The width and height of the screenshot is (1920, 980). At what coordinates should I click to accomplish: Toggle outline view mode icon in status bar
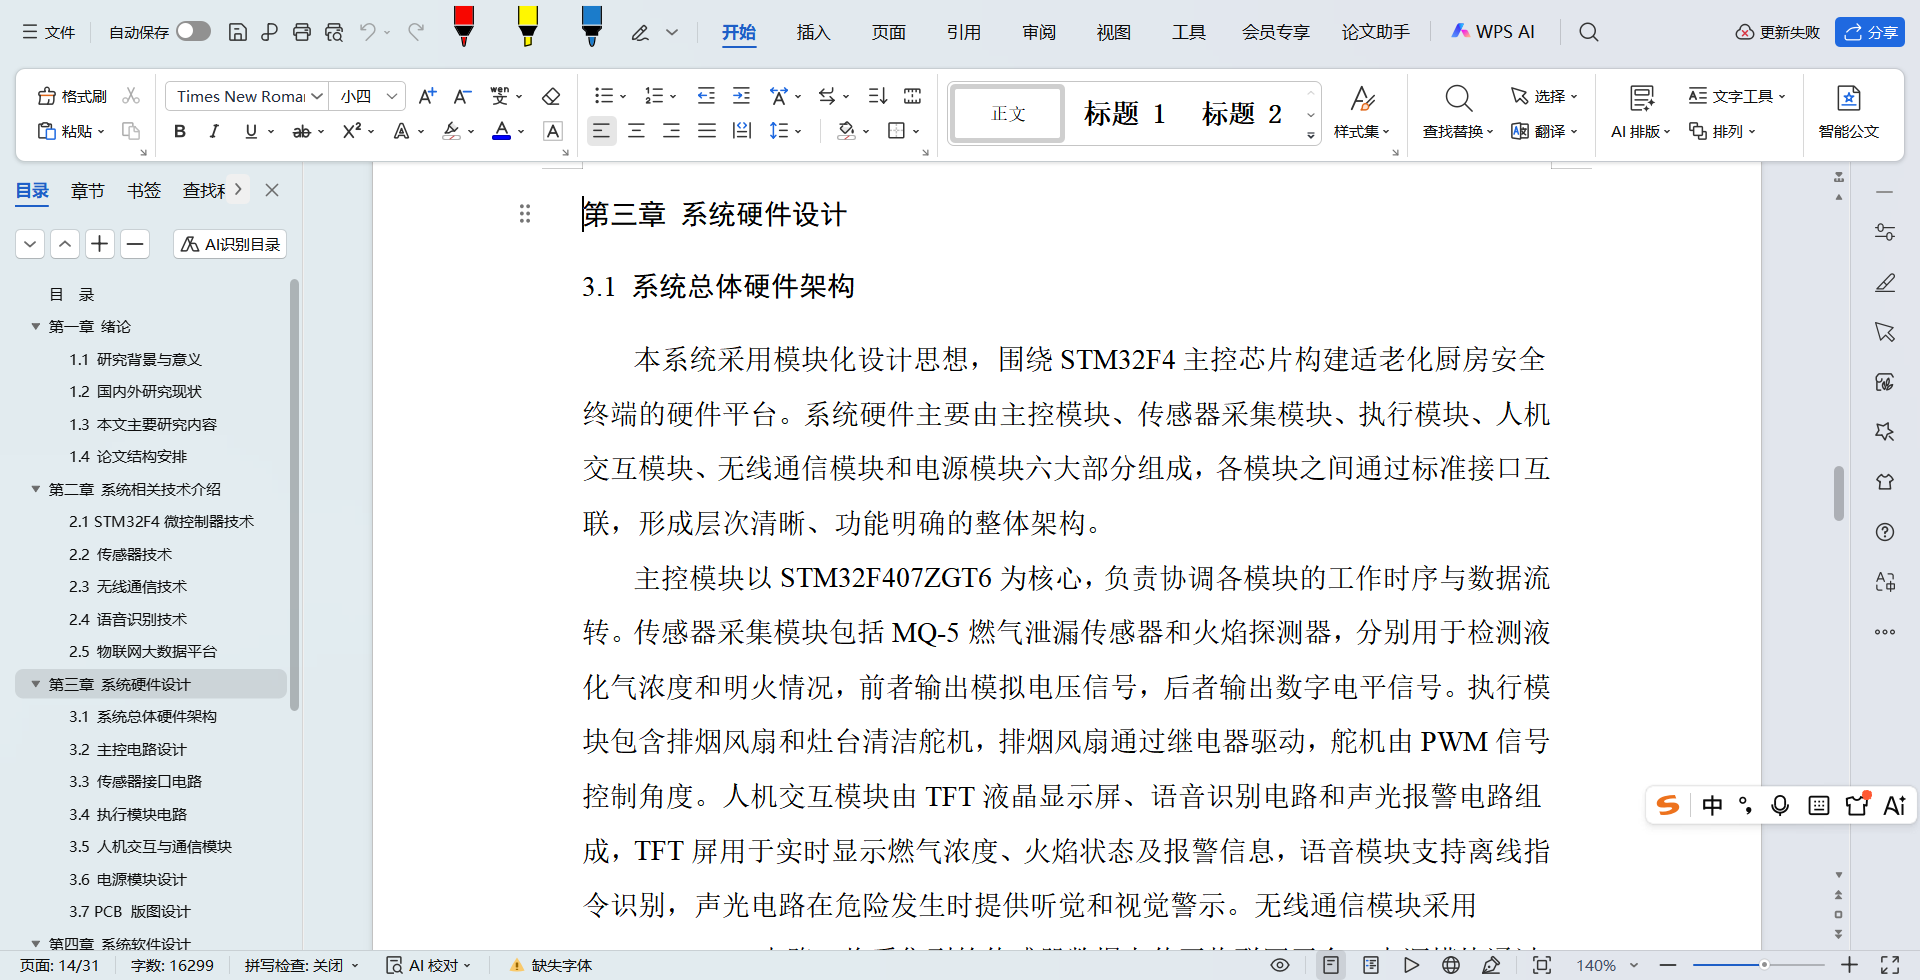[x=1371, y=965]
